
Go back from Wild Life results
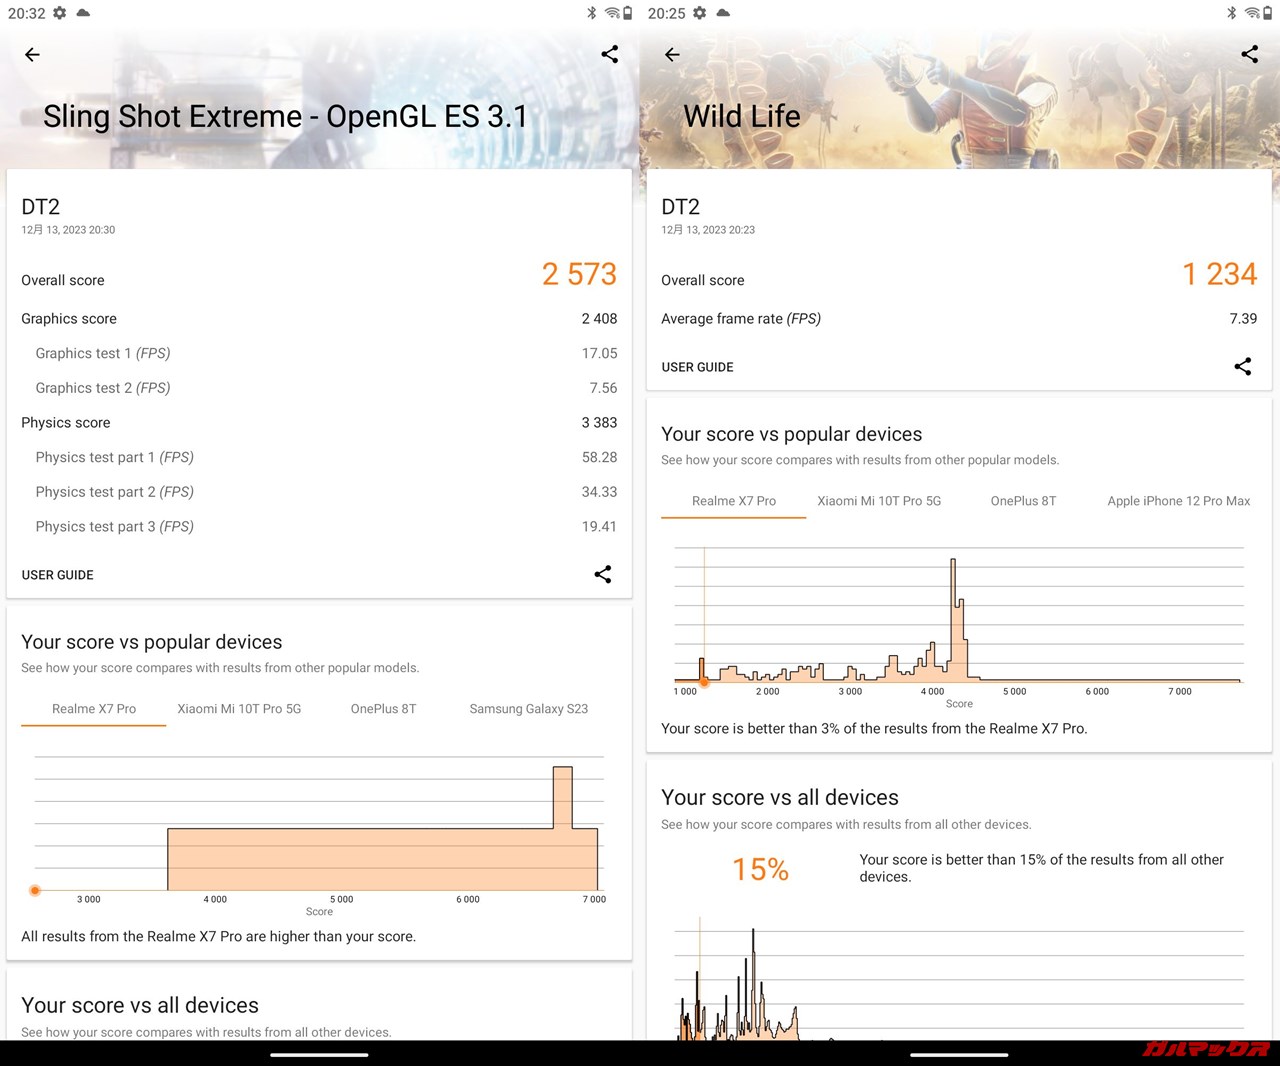click(672, 55)
